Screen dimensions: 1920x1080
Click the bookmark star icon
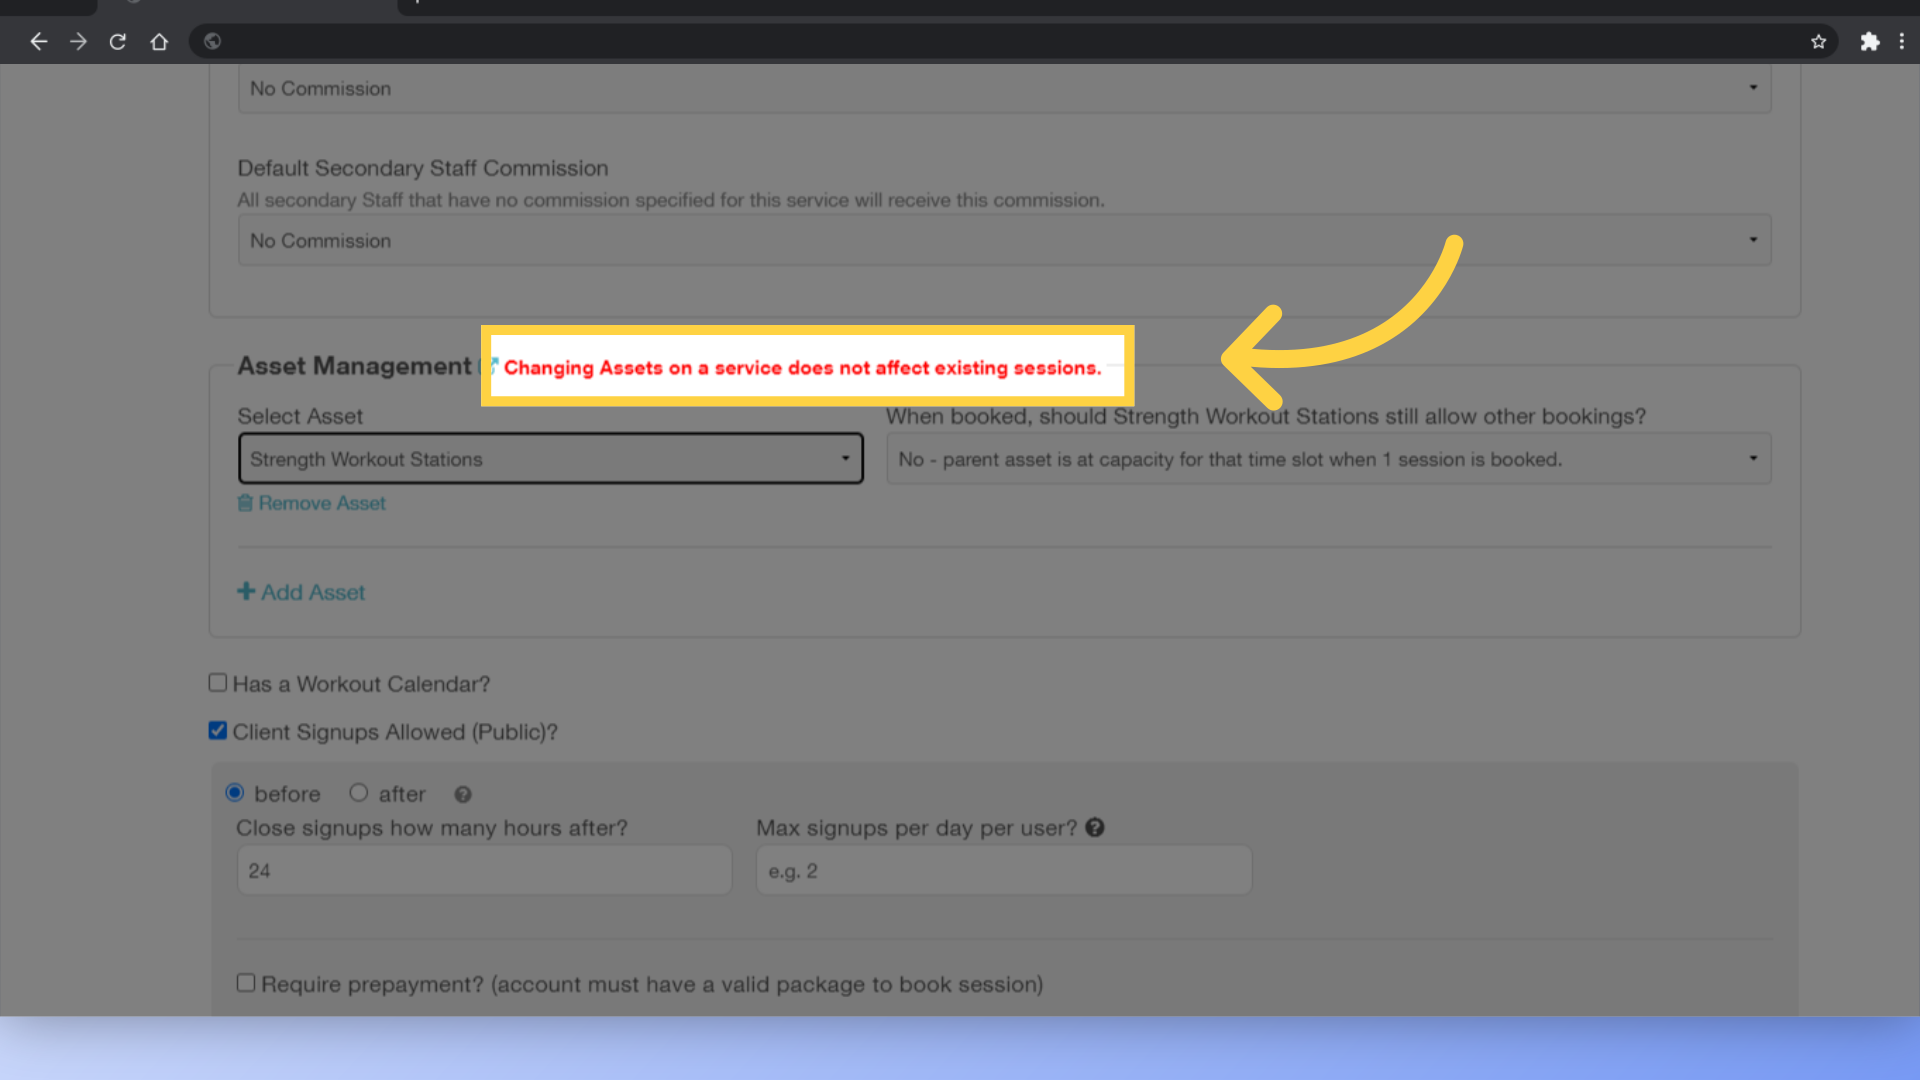pyautogui.click(x=1818, y=42)
